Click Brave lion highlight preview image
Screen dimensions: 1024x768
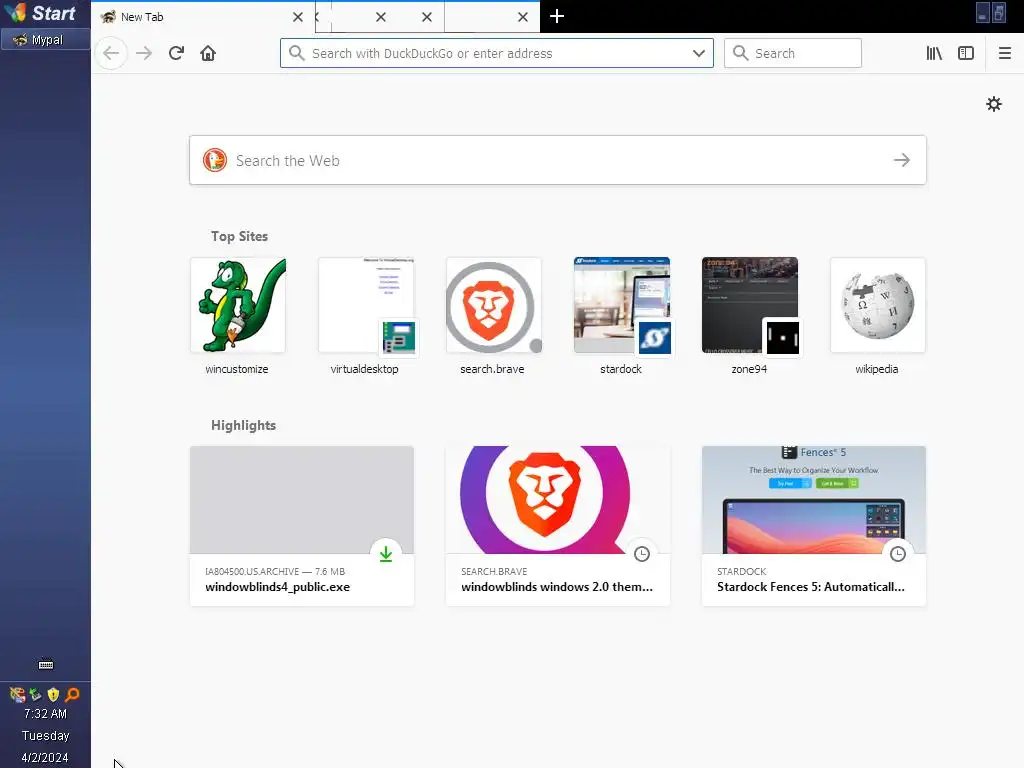[x=558, y=500]
